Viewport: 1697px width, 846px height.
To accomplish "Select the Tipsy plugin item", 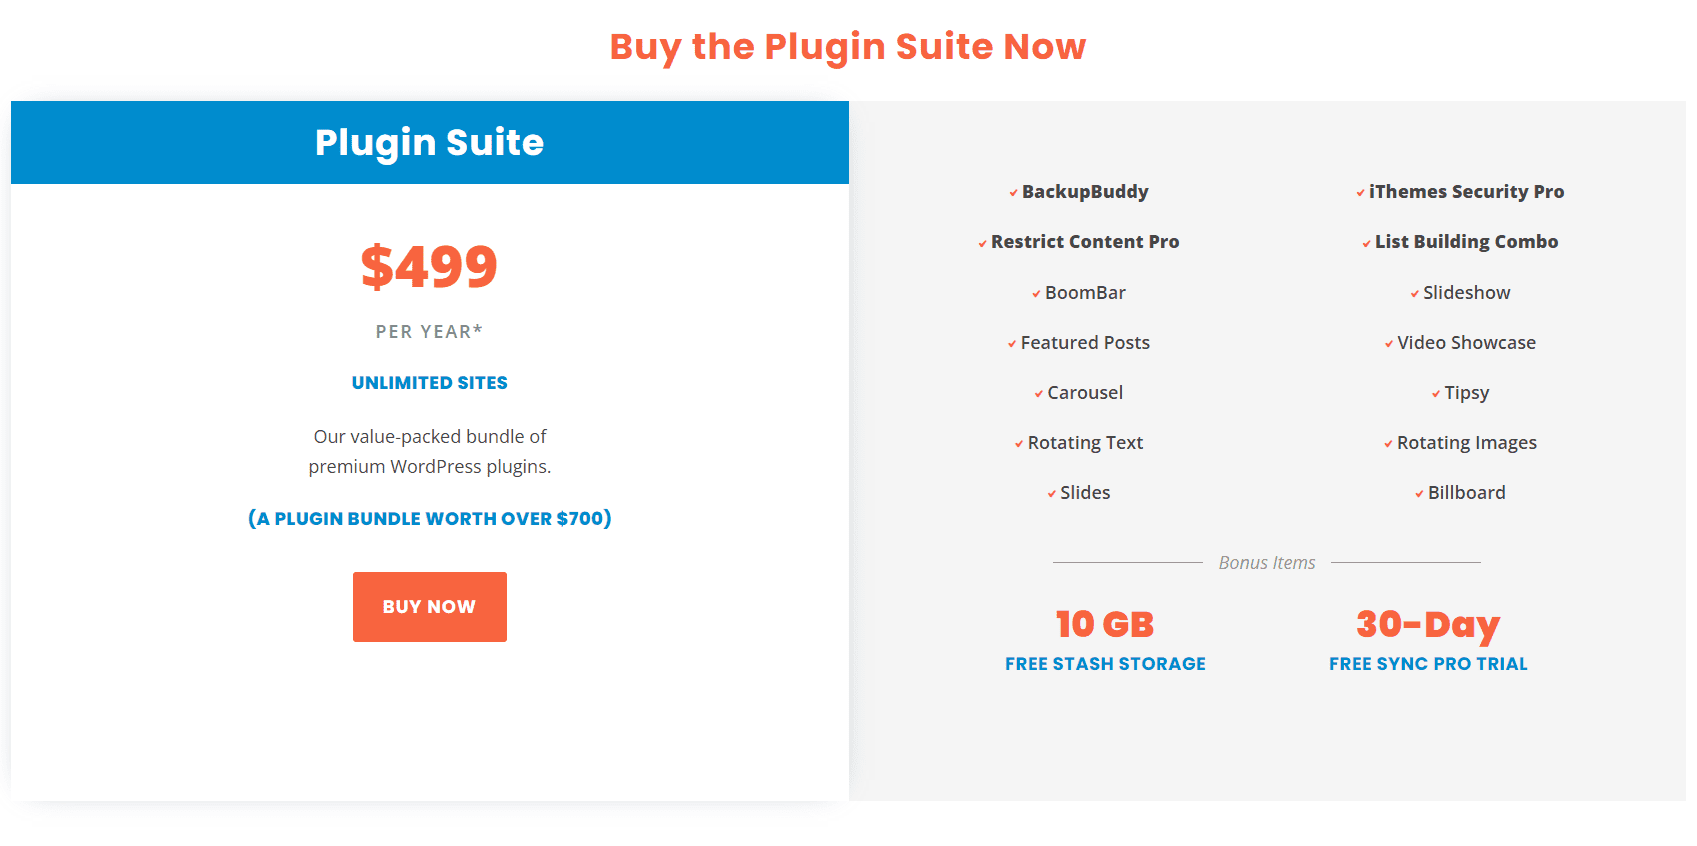I will click(1467, 393).
